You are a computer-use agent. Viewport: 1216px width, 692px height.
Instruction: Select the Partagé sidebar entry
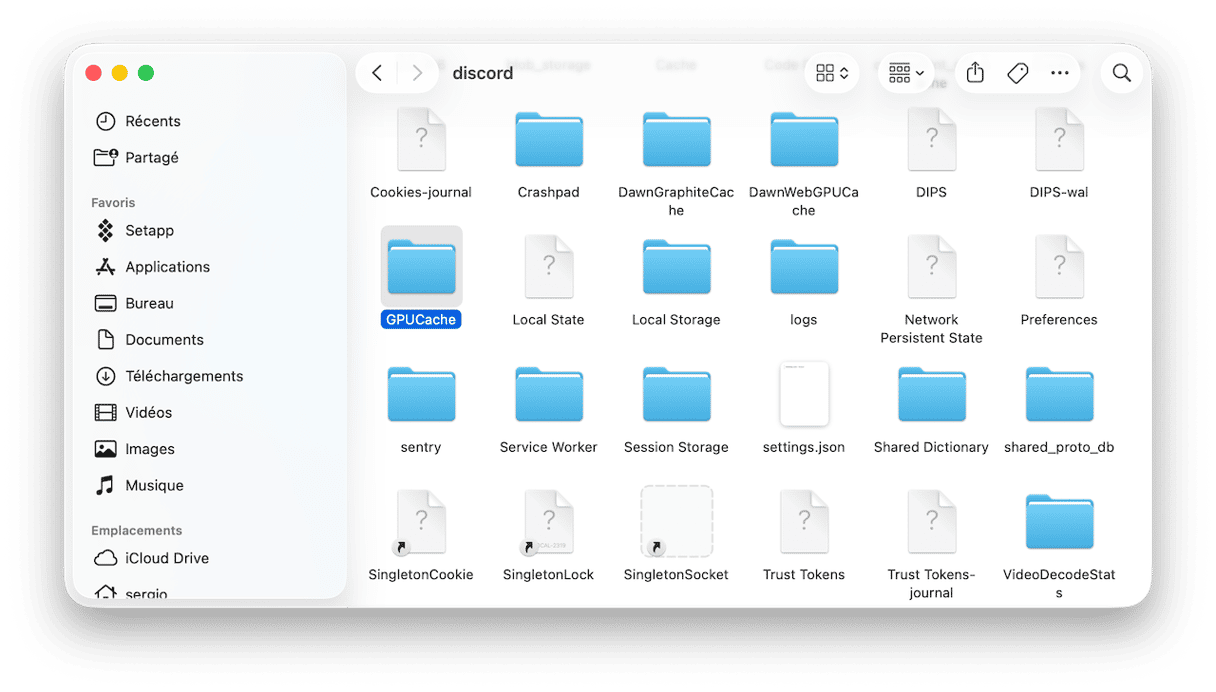151,157
